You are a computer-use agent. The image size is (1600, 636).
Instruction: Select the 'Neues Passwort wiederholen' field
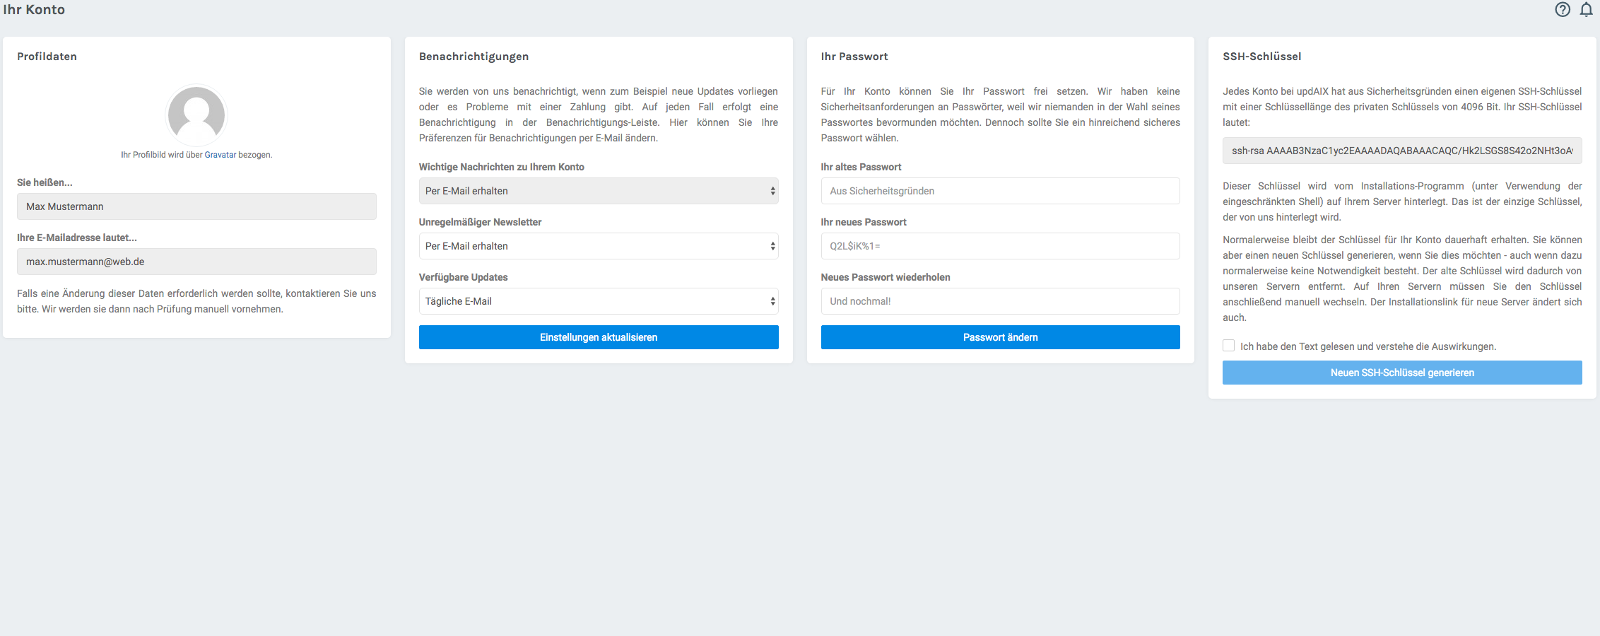(1000, 301)
